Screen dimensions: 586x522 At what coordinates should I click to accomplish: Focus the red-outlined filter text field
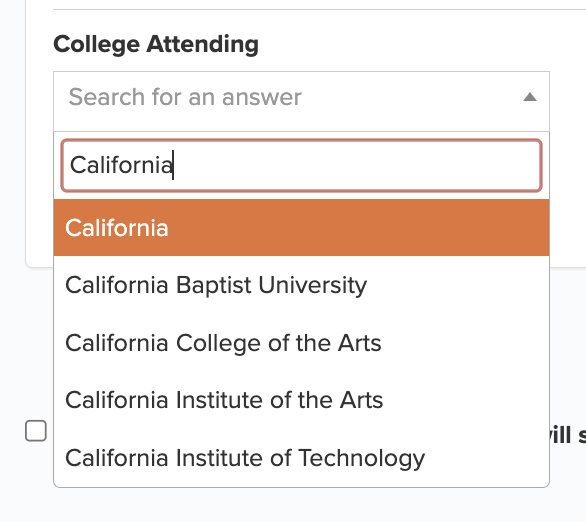coord(301,165)
